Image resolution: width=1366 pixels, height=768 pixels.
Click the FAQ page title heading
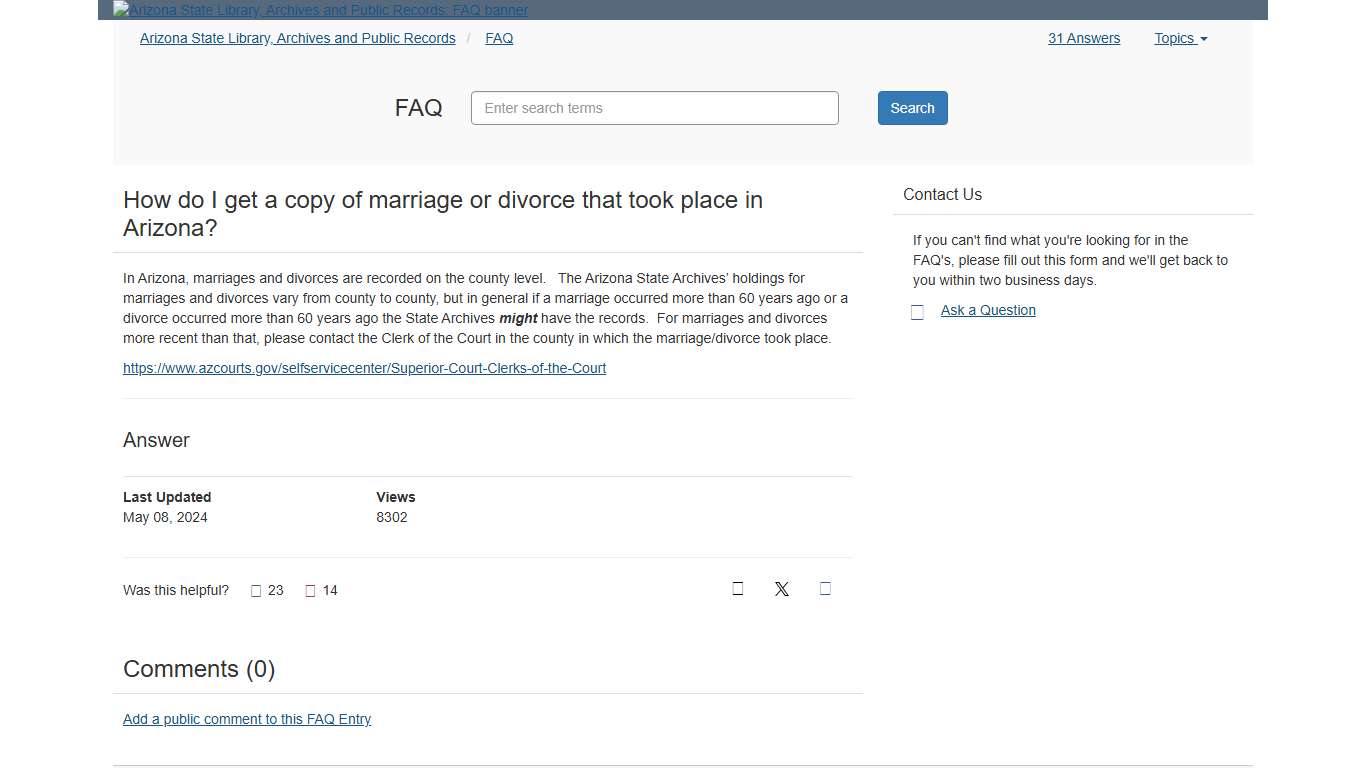click(x=418, y=108)
